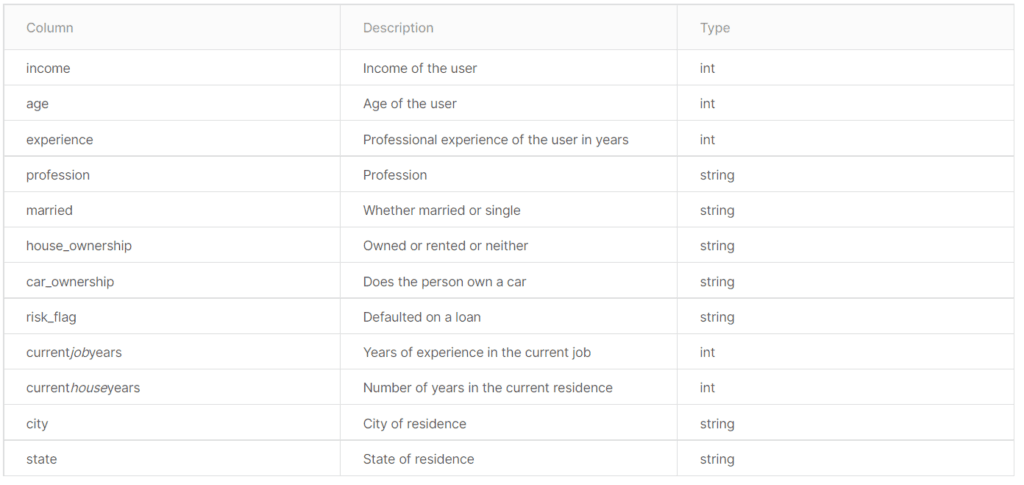Image resolution: width=1024 pixels, height=485 pixels.
Task: Click the Column header cell
Action: [x=50, y=28]
